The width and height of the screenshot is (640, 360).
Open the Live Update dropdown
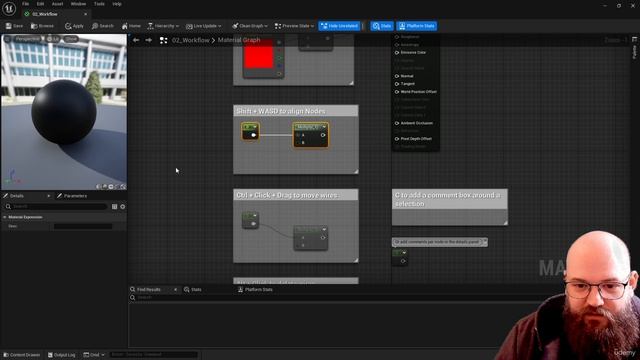pyautogui.click(x=203, y=26)
